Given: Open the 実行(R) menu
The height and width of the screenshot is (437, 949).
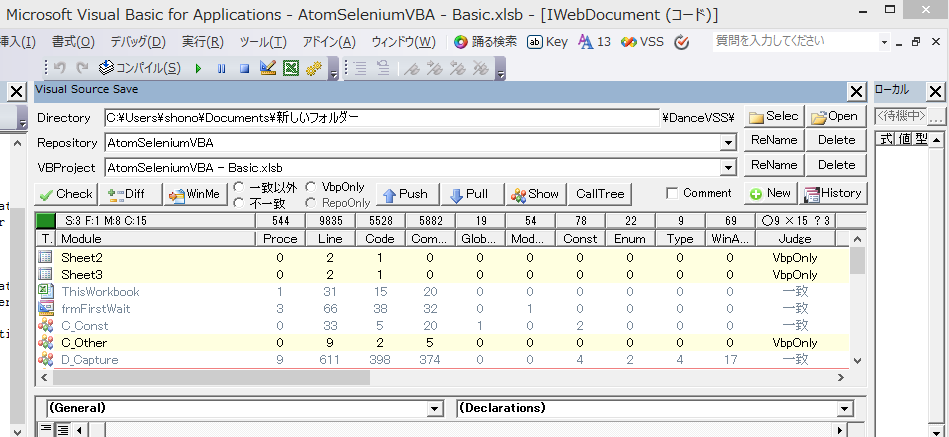Looking at the screenshot, I should pos(203,42).
